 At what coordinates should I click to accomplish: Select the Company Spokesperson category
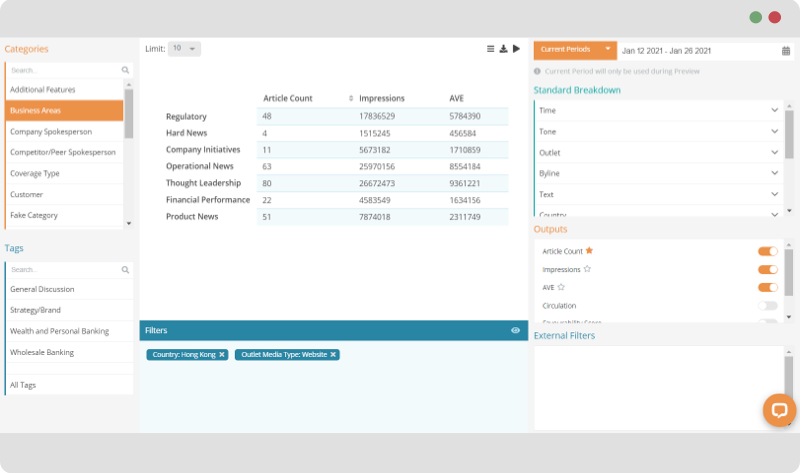coord(62,131)
